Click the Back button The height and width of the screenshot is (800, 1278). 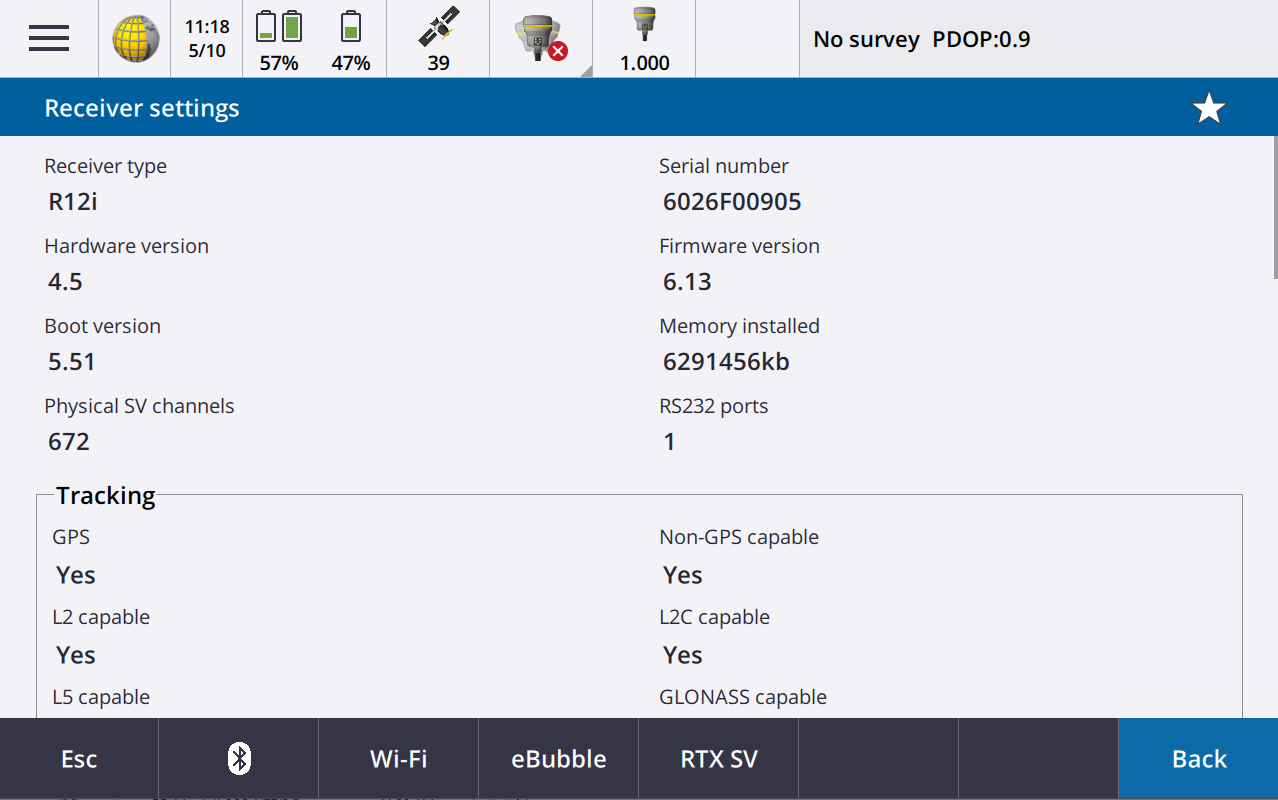(x=1198, y=759)
